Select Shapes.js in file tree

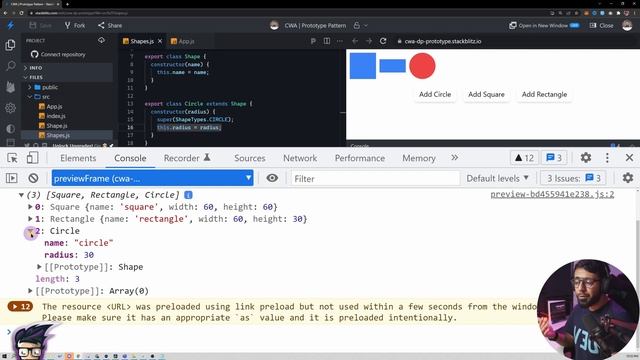(x=54, y=135)
